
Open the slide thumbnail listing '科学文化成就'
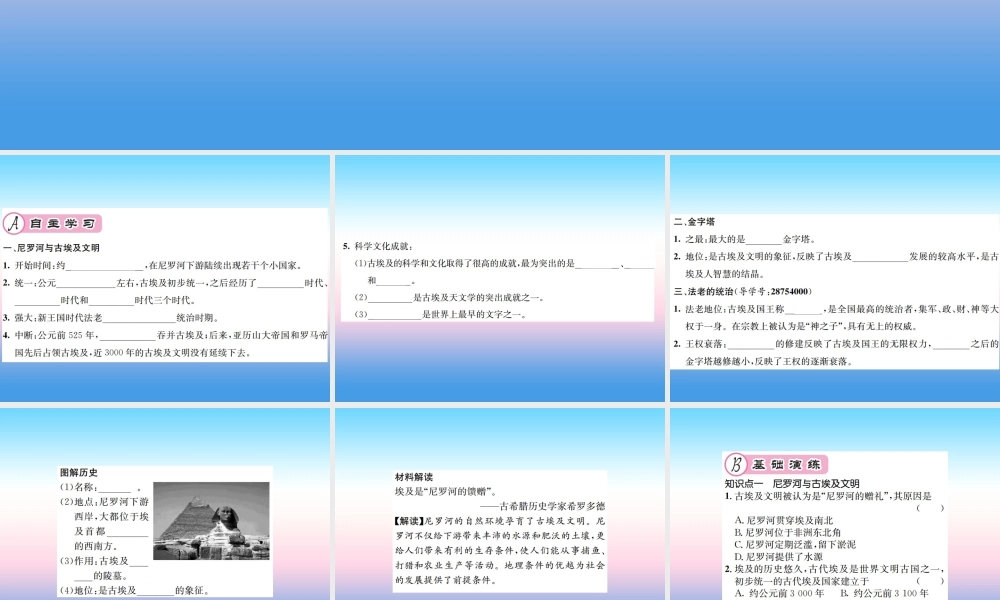499,278
